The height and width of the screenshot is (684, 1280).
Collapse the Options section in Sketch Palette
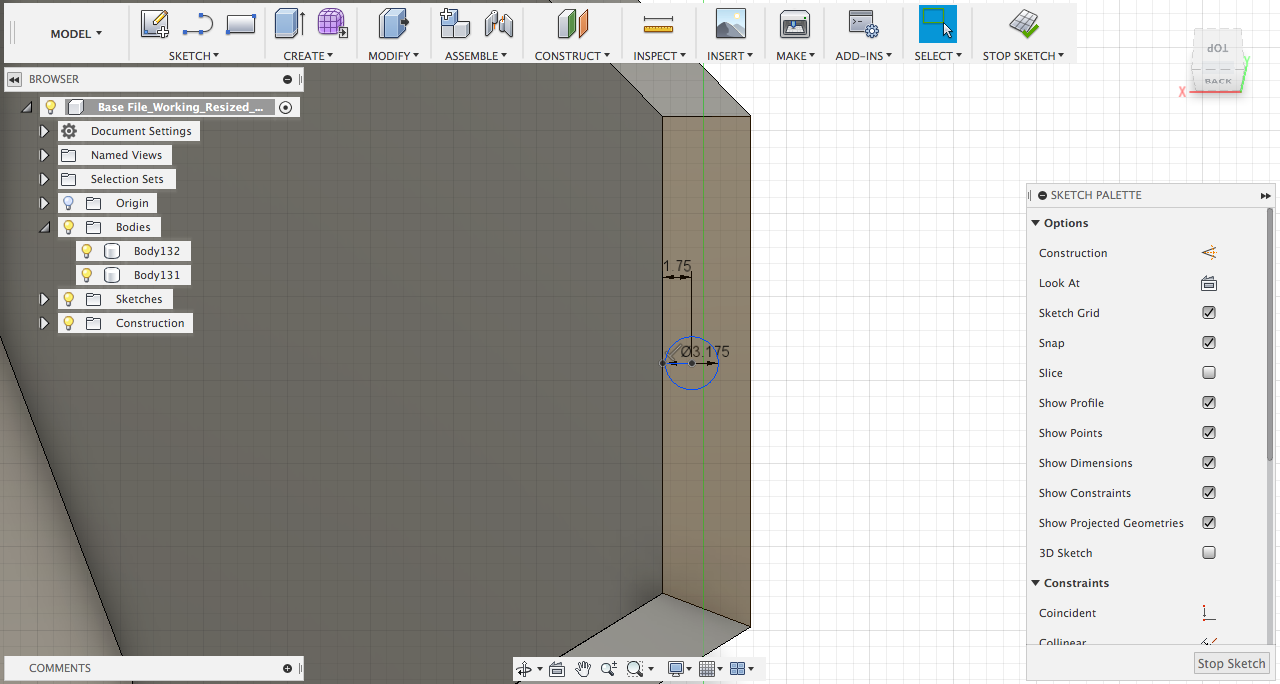pyautogui.click(x=1035, y=223)
